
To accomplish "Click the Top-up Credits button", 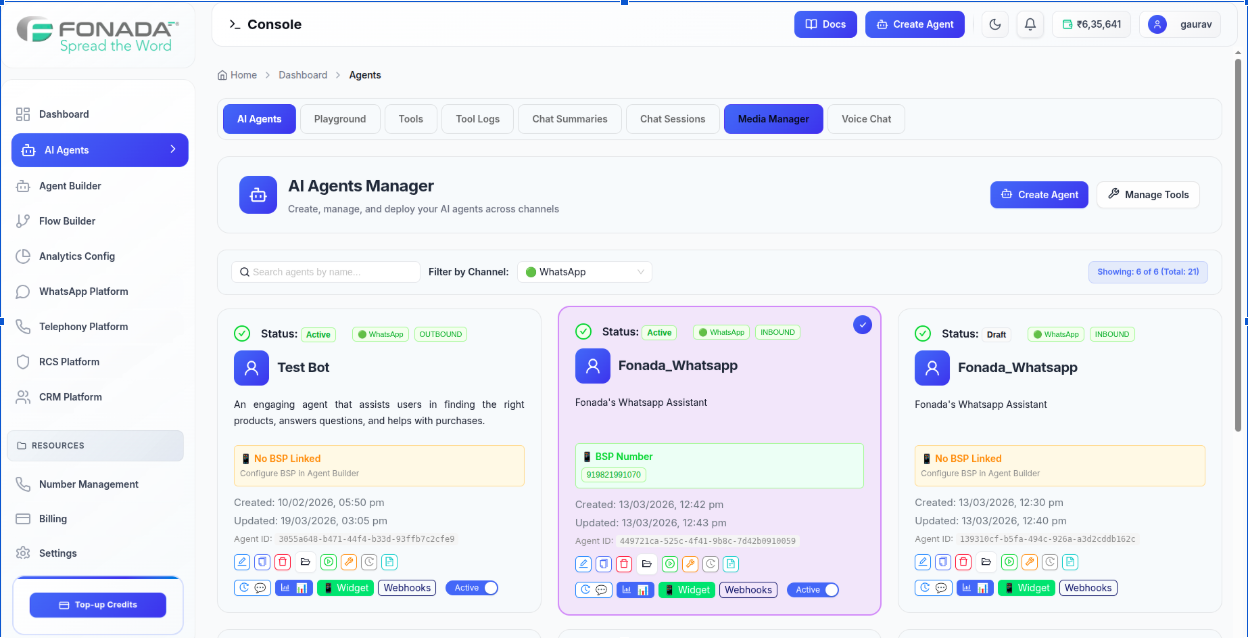I will click(x=98, y=605).
